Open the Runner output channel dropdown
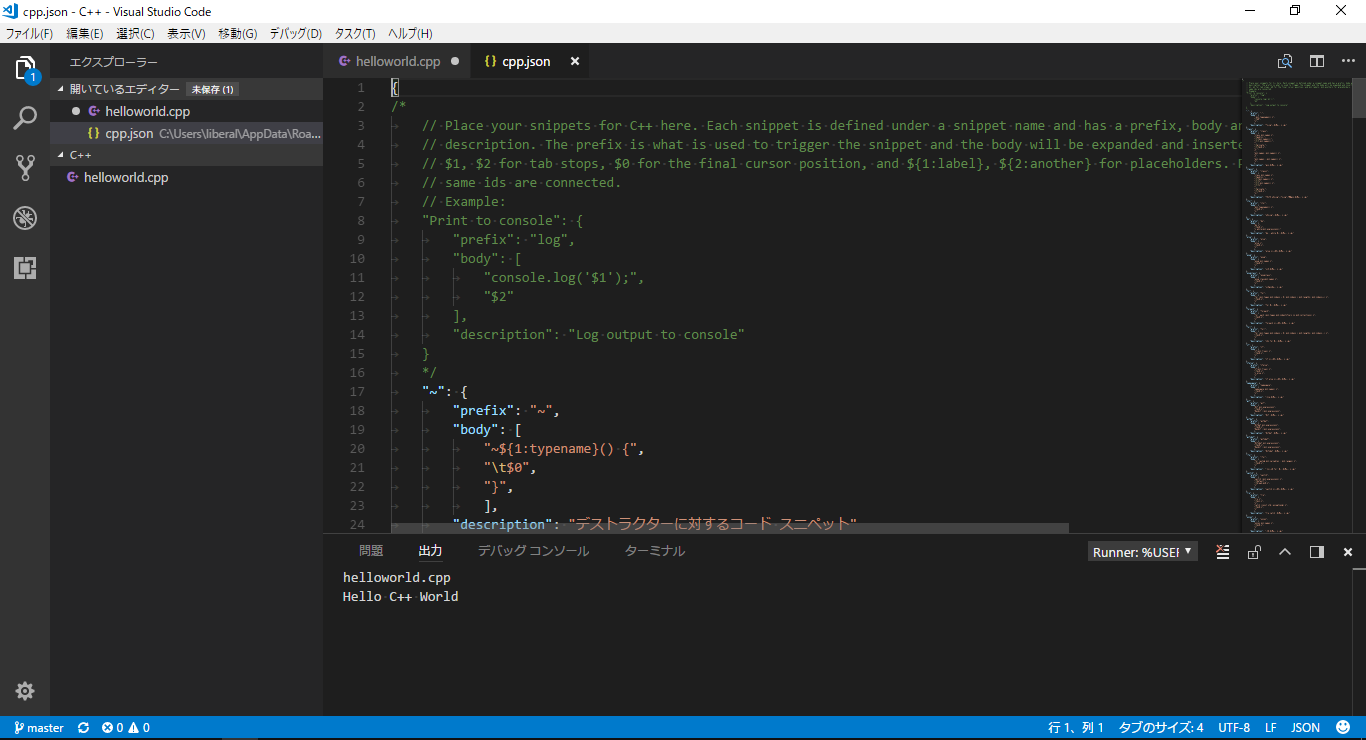Viewport: 1366px width, 740px height. pos(1143,552)
